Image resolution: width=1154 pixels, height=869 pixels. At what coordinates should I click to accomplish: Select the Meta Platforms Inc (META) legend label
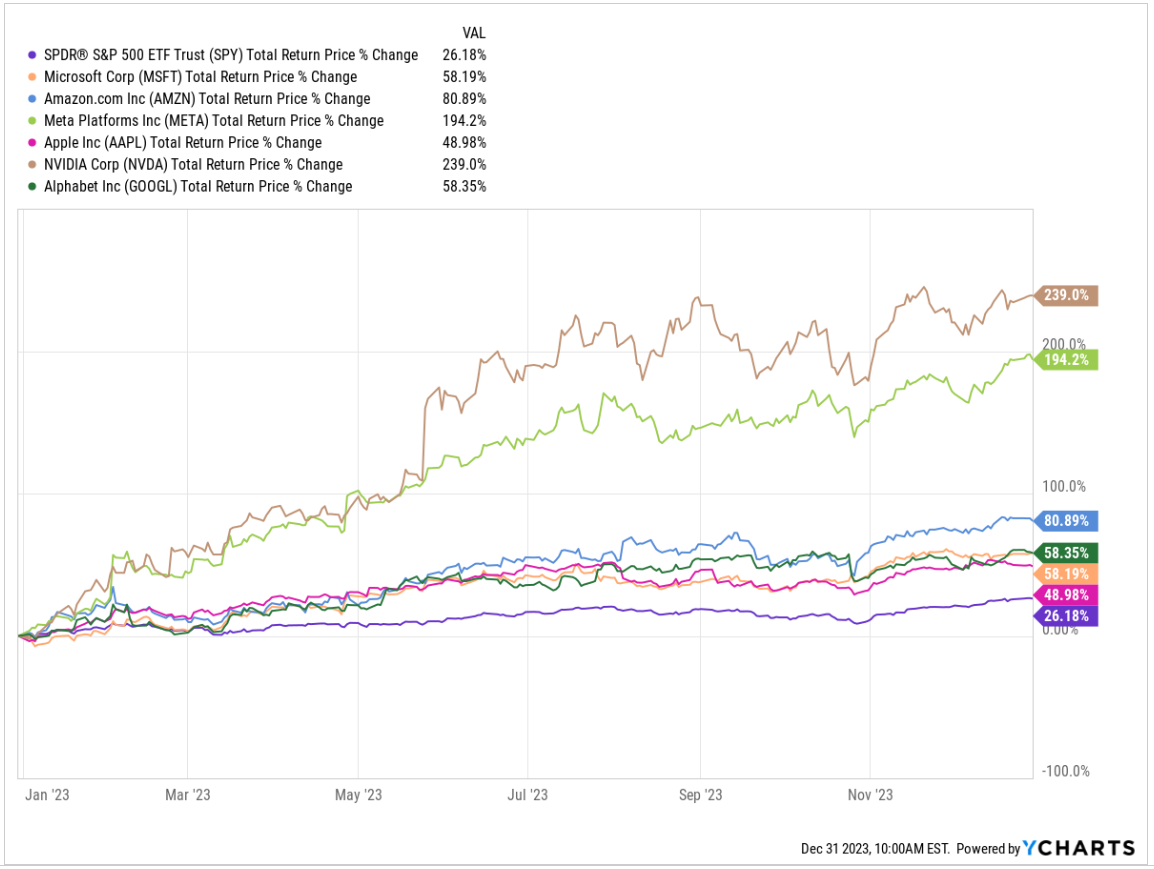click(x=212, y=121)
